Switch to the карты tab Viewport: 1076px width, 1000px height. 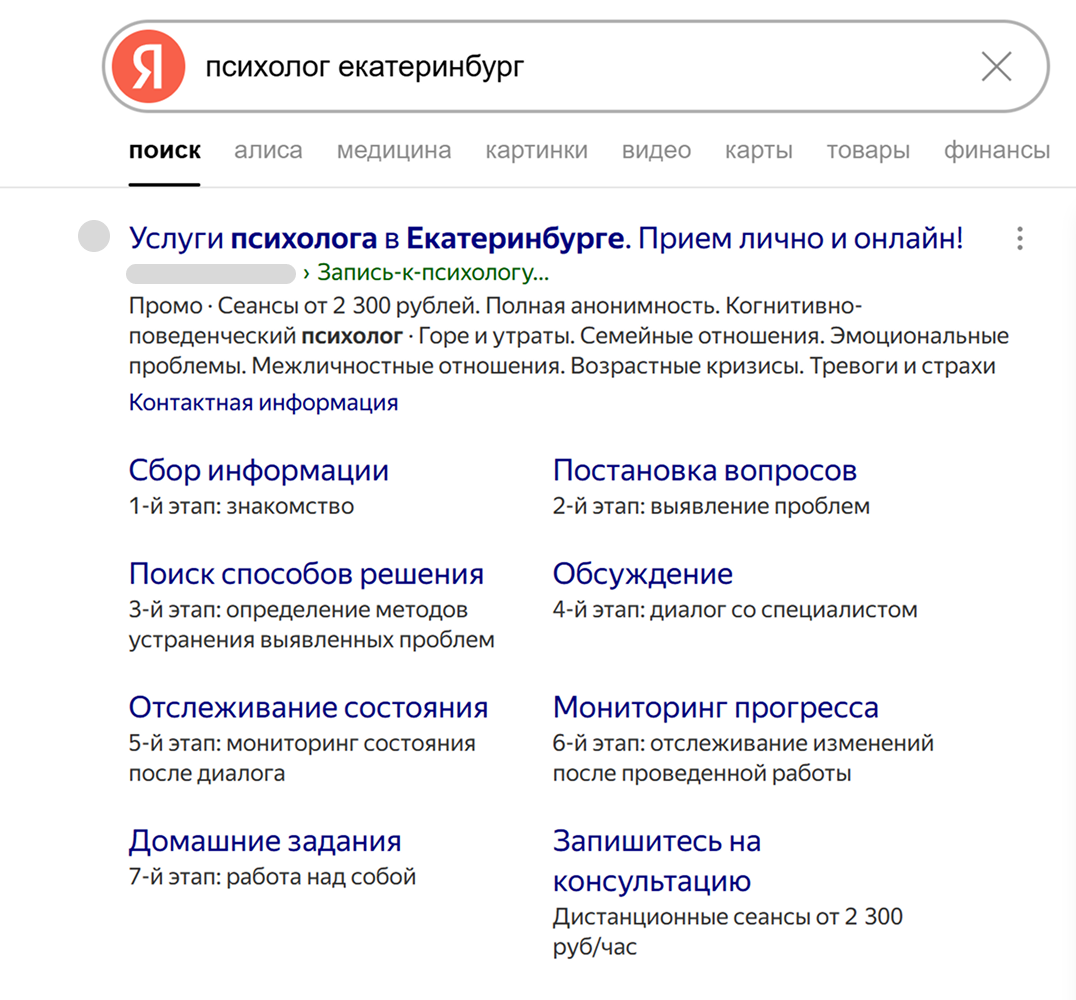[x=758, y=150]
